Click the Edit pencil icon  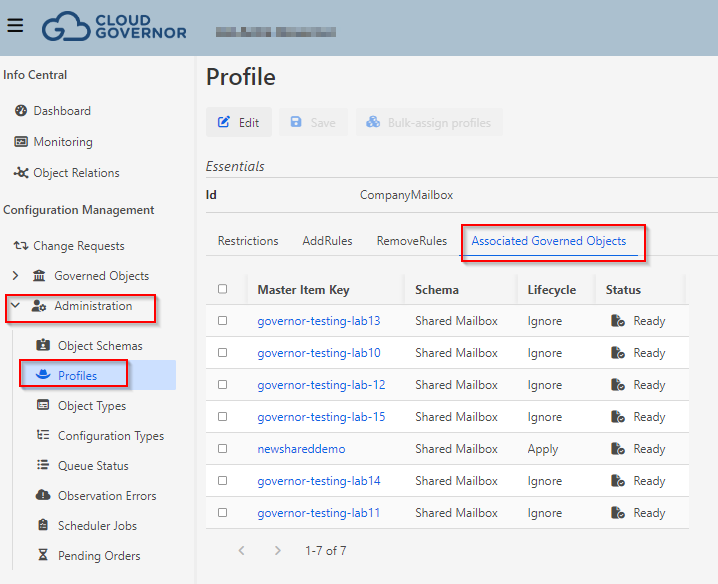point(224,122)
